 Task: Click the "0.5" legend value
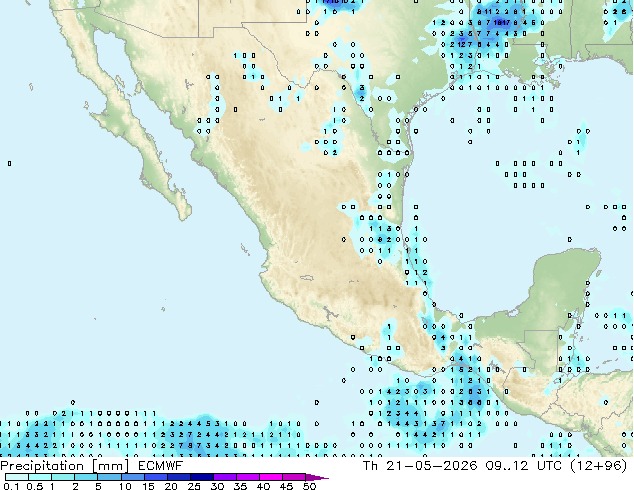click(34, 486)
